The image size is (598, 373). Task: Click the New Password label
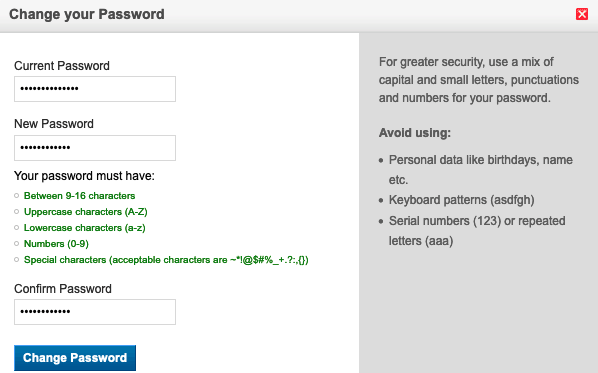point(54,124)
